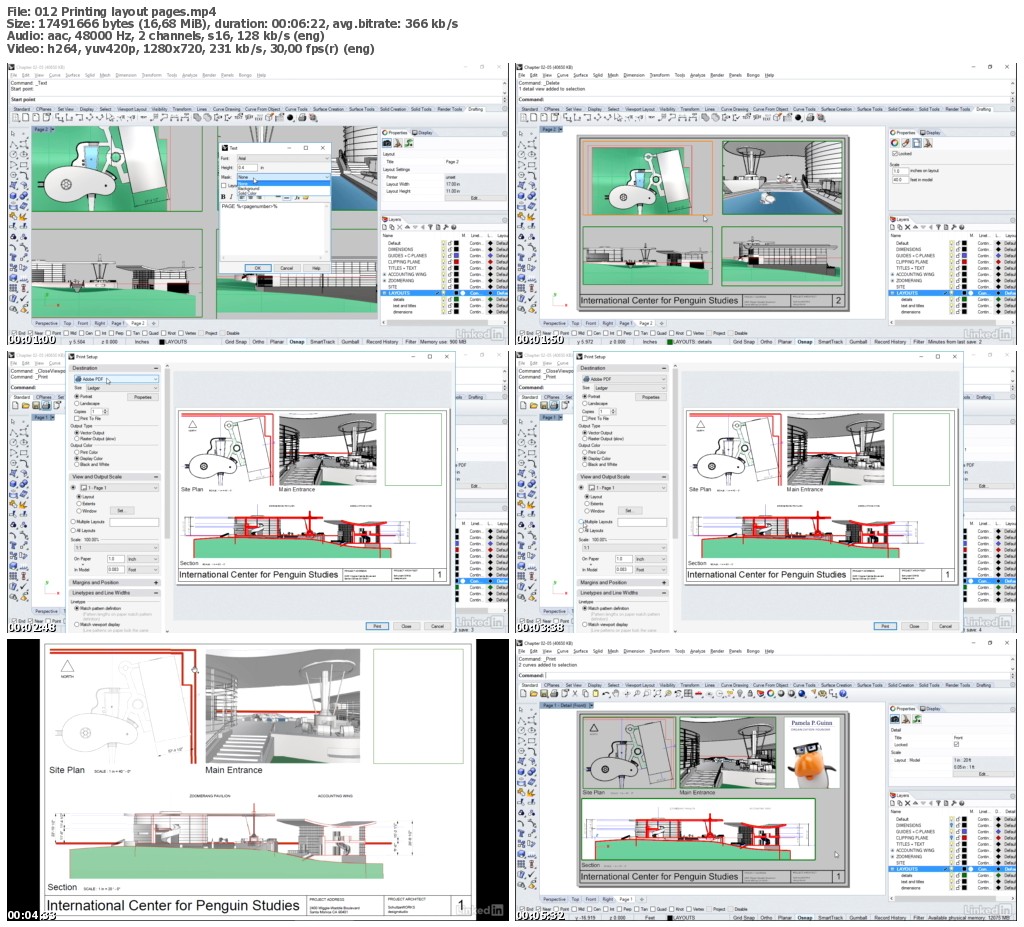
Task: Click the checkmark tool in the 00:05:32 frame sidebar
Action: click(532, 874)
